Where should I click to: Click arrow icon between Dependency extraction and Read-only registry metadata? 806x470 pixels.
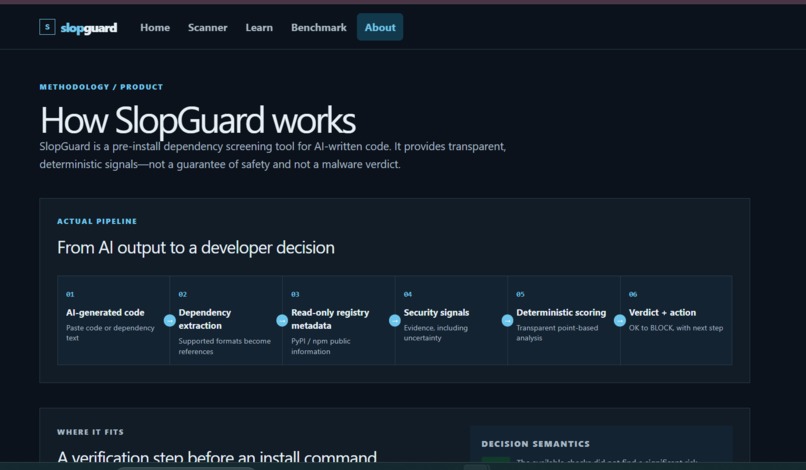pos(282,320)
